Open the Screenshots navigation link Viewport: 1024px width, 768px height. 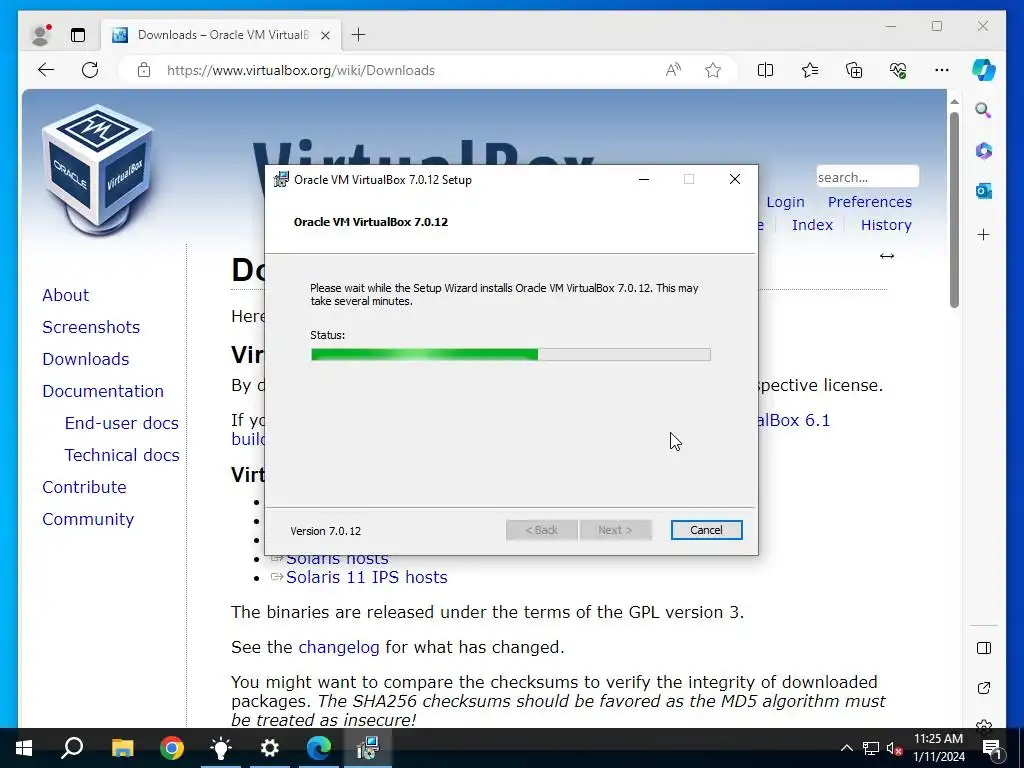(91, 327)
